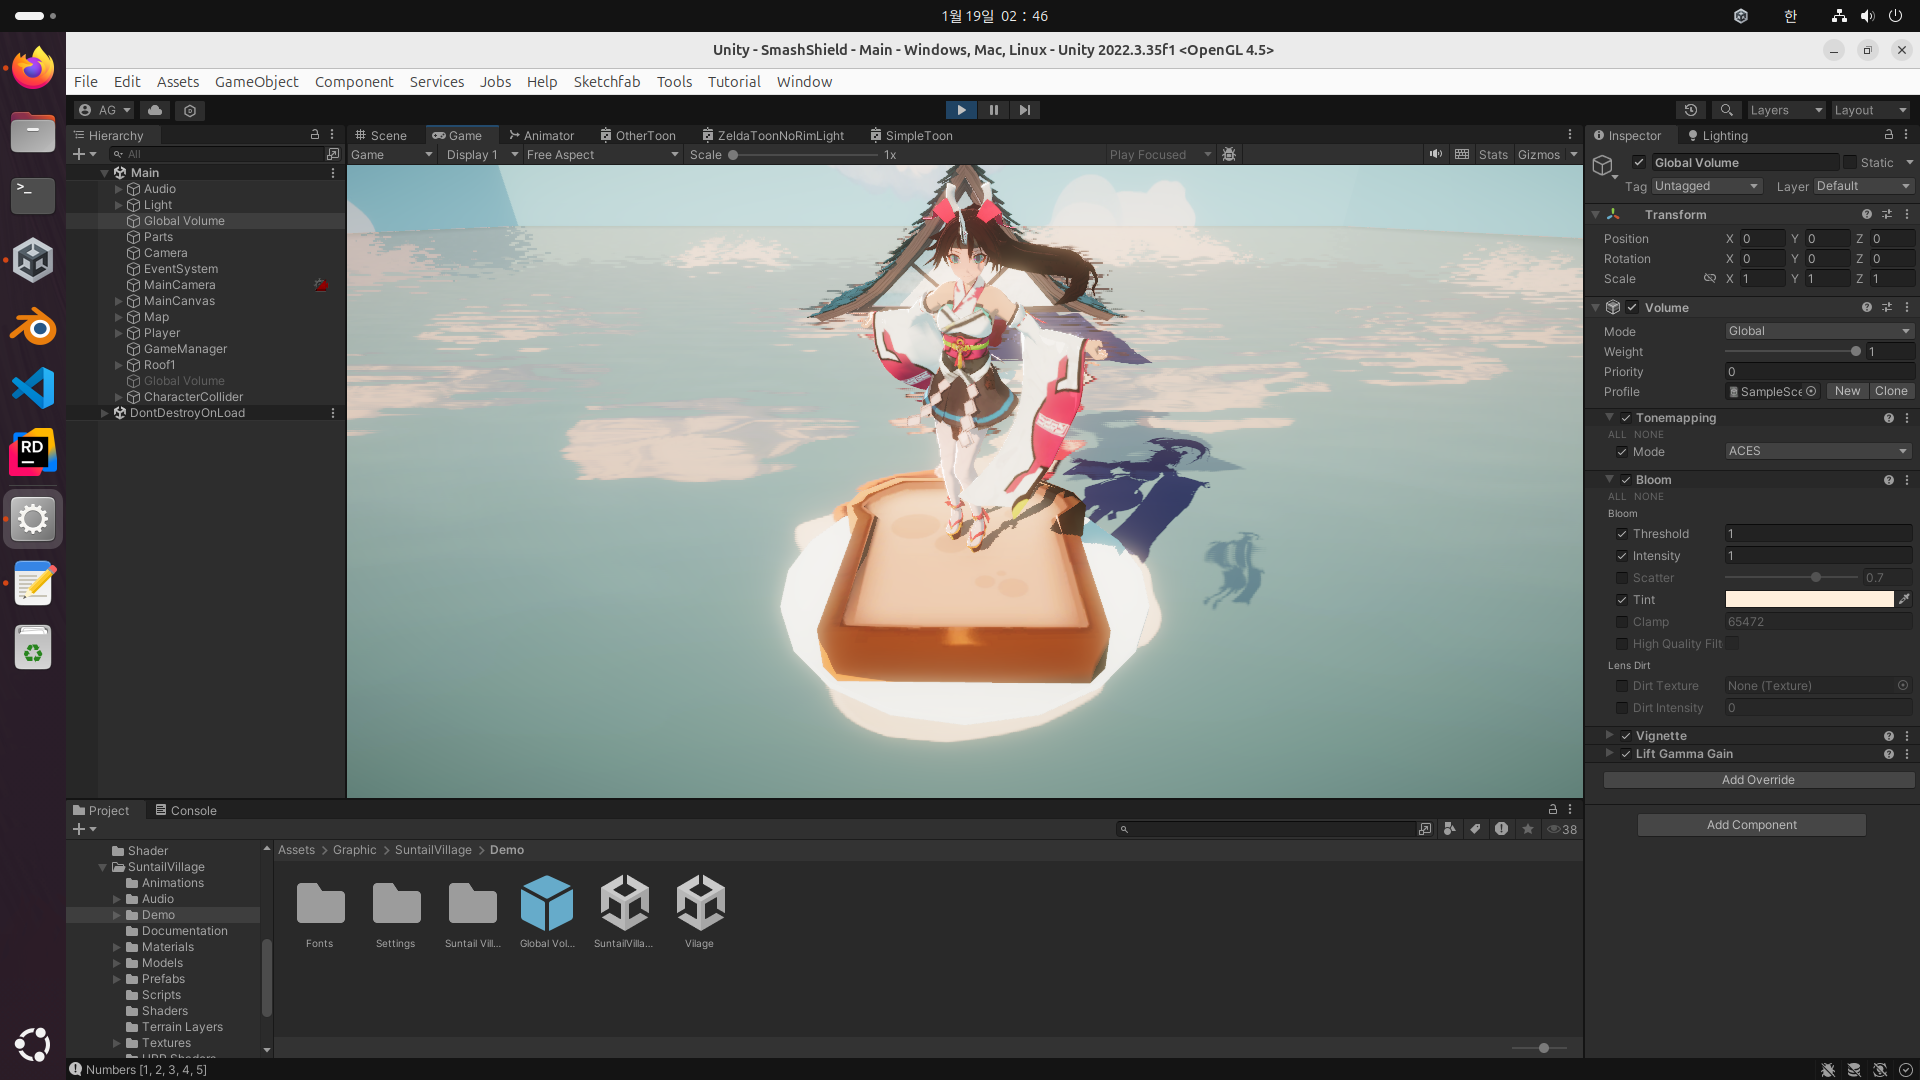
Task: Click the Clone profile button
Action: click(1891, 391)
